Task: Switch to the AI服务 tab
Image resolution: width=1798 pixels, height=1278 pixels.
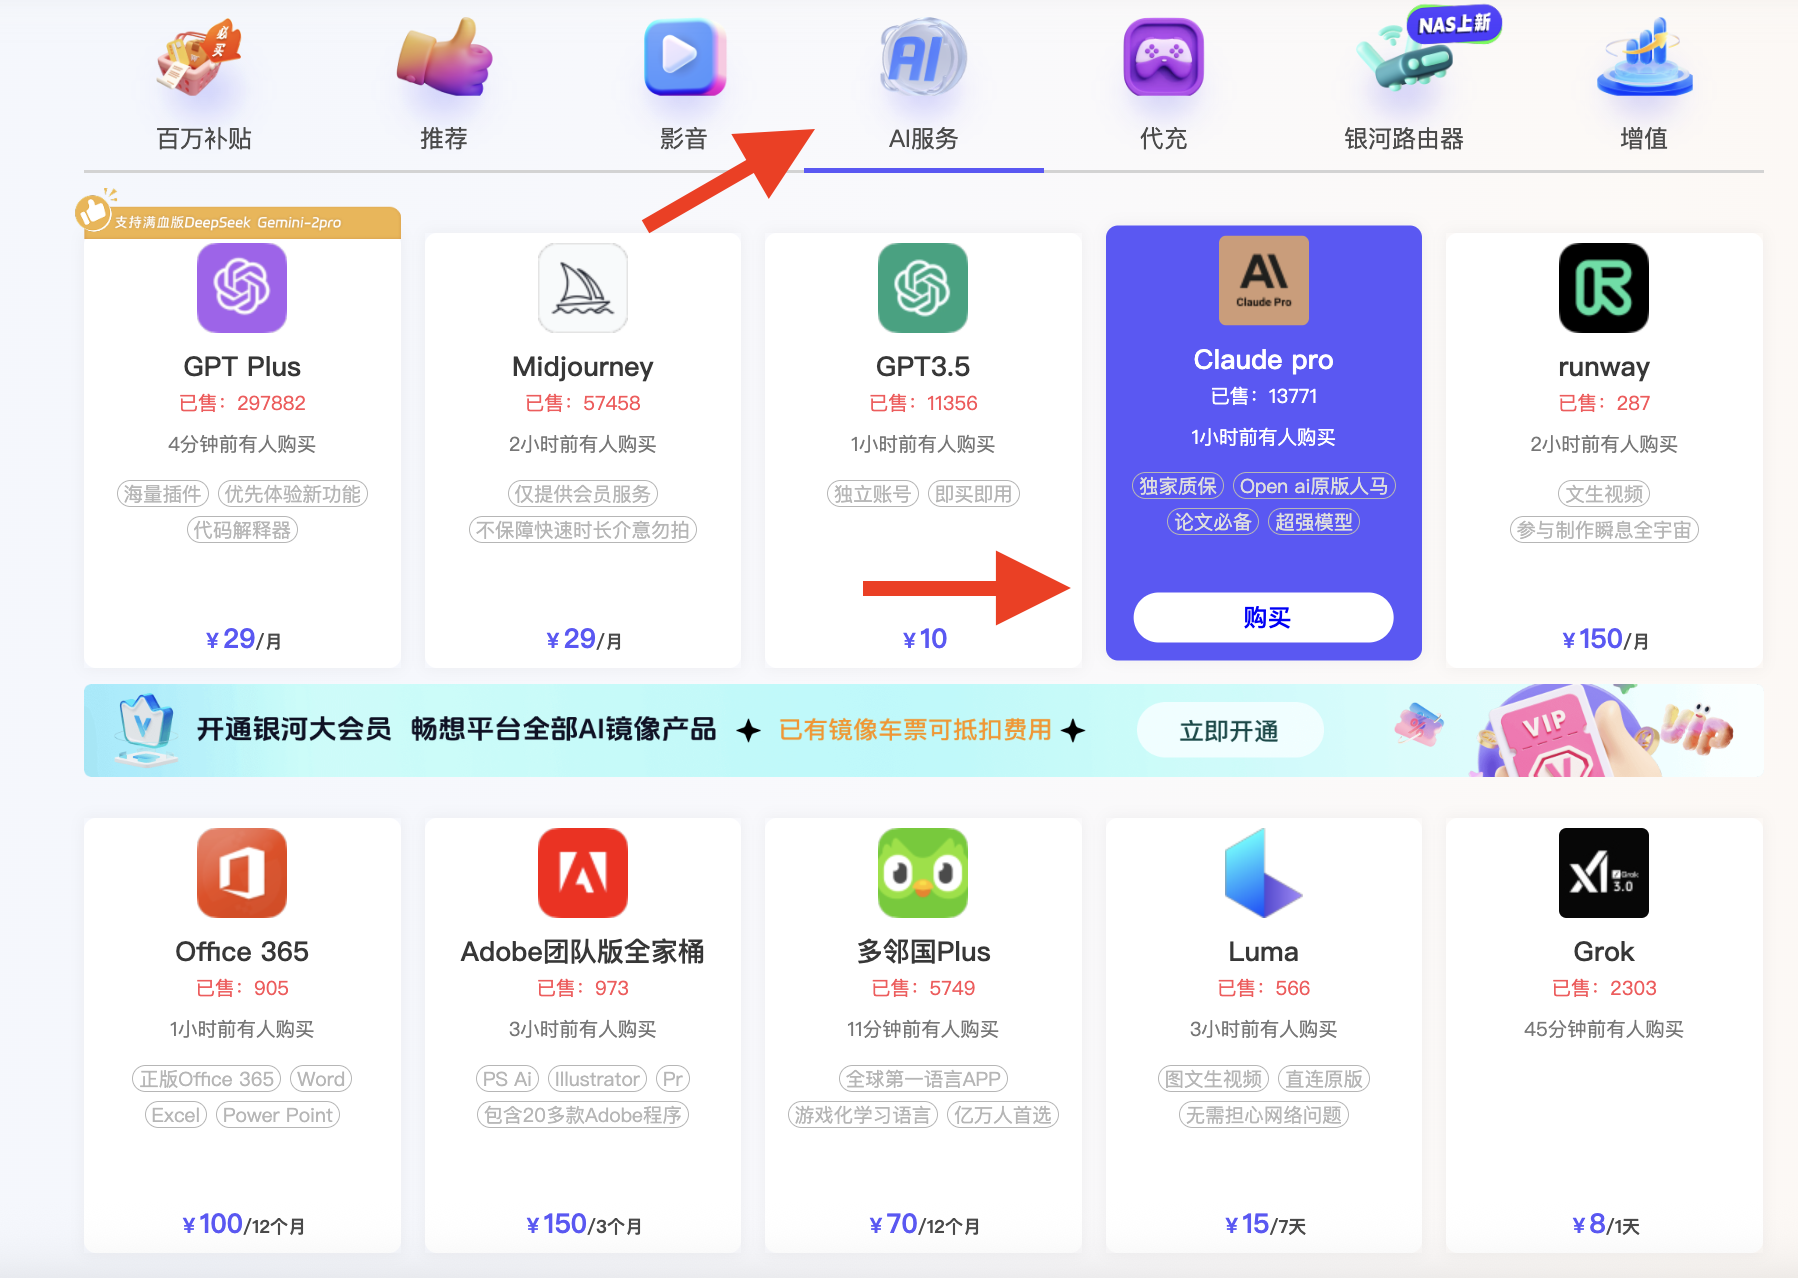Action: click(x=923, y=138)
